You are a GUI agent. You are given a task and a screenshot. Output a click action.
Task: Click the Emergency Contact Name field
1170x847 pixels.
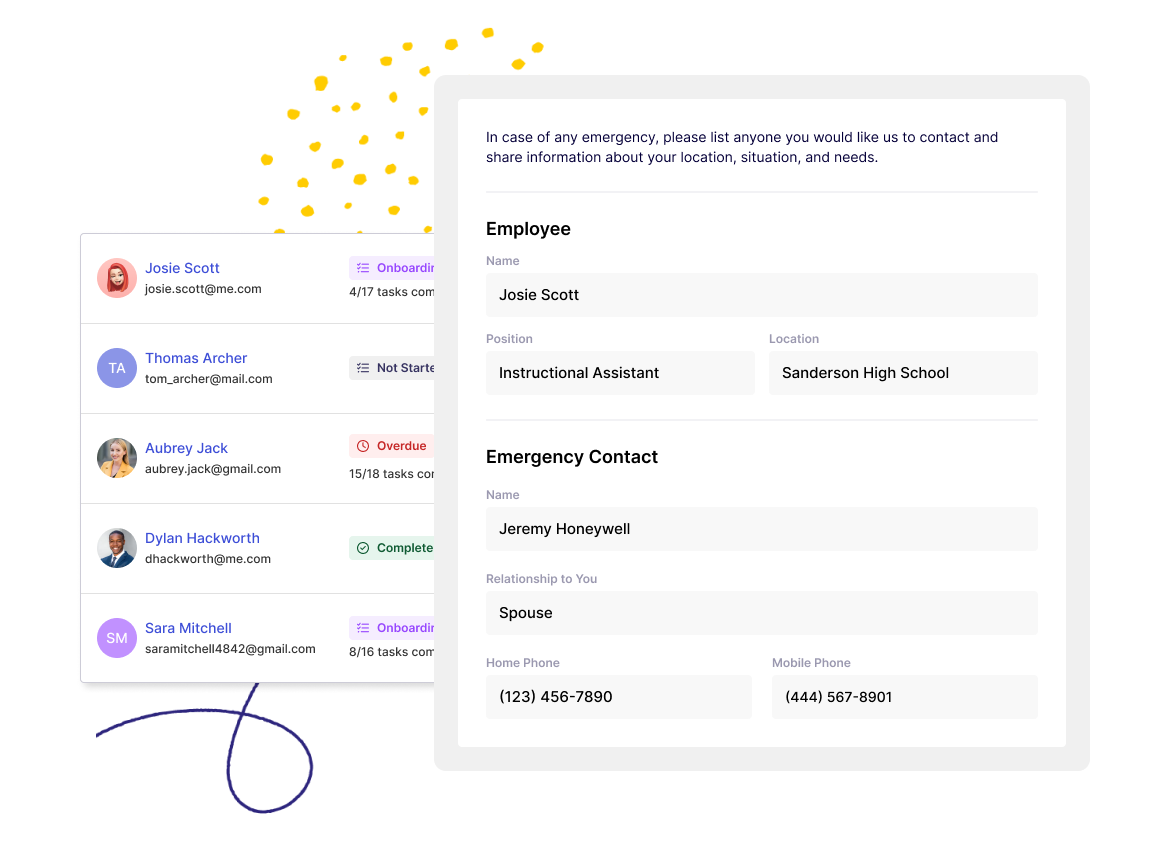coord(761,529)
